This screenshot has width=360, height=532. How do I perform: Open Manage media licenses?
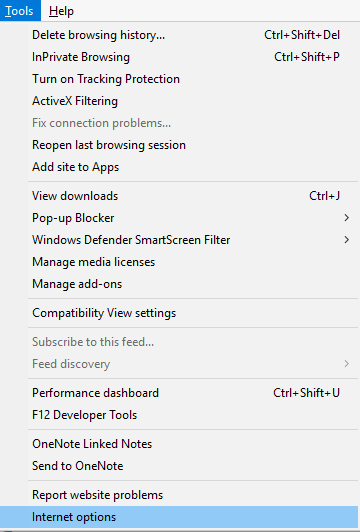click(x=193, y=262)
